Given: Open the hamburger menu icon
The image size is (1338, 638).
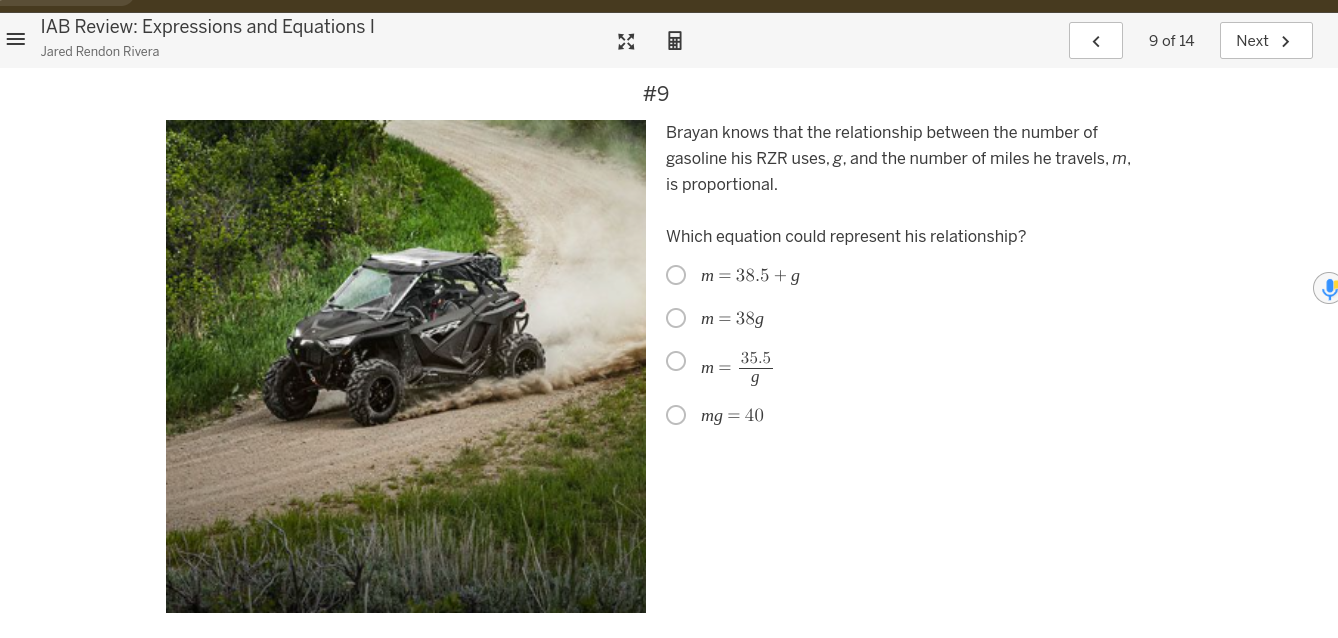Looking at the screenshot, I should pyautogui.click(x=15, y=40).
